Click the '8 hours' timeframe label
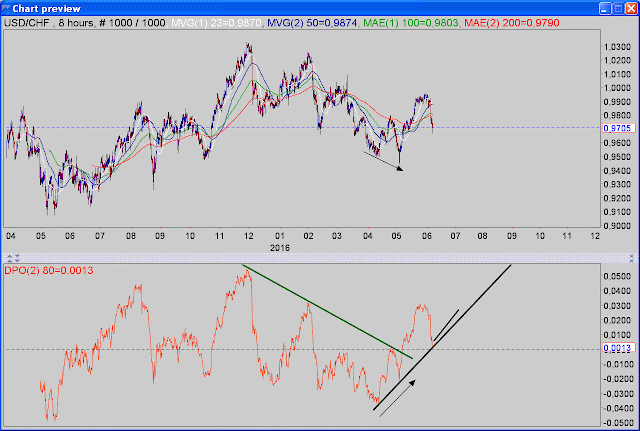 (75, 23)
